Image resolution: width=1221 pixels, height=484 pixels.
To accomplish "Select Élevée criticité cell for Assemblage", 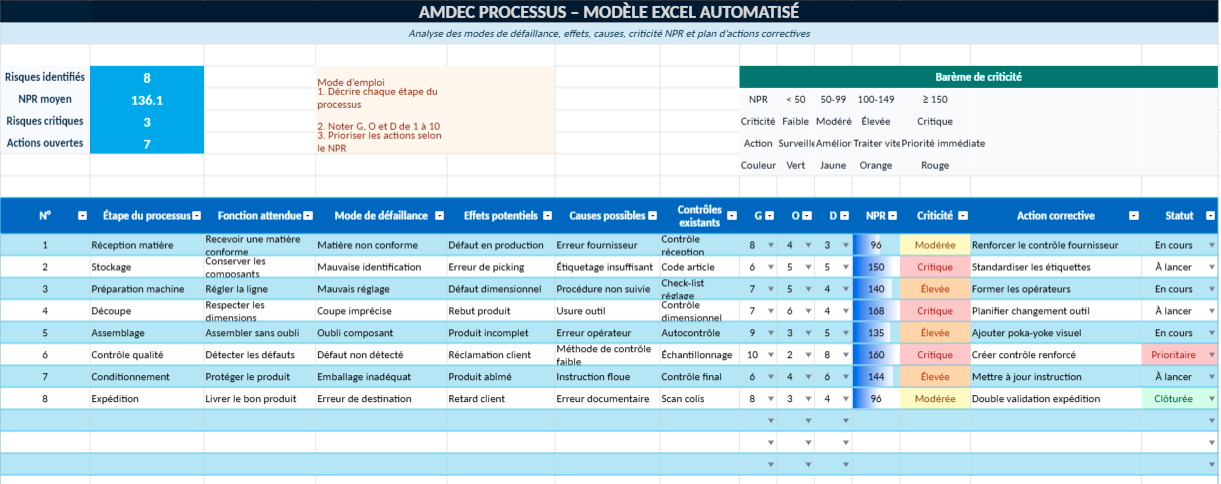I will pos(935,333).
